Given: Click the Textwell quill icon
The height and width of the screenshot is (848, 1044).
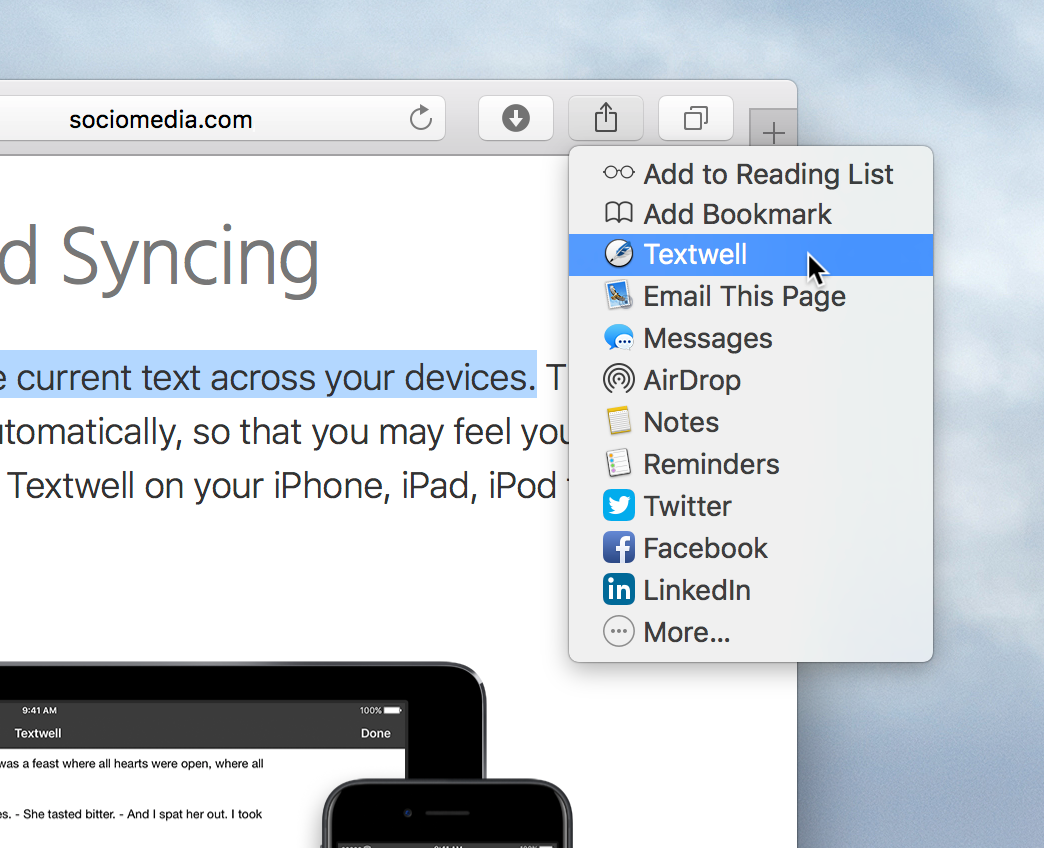Looking at the screenshot, I should [x=619, y=254].
